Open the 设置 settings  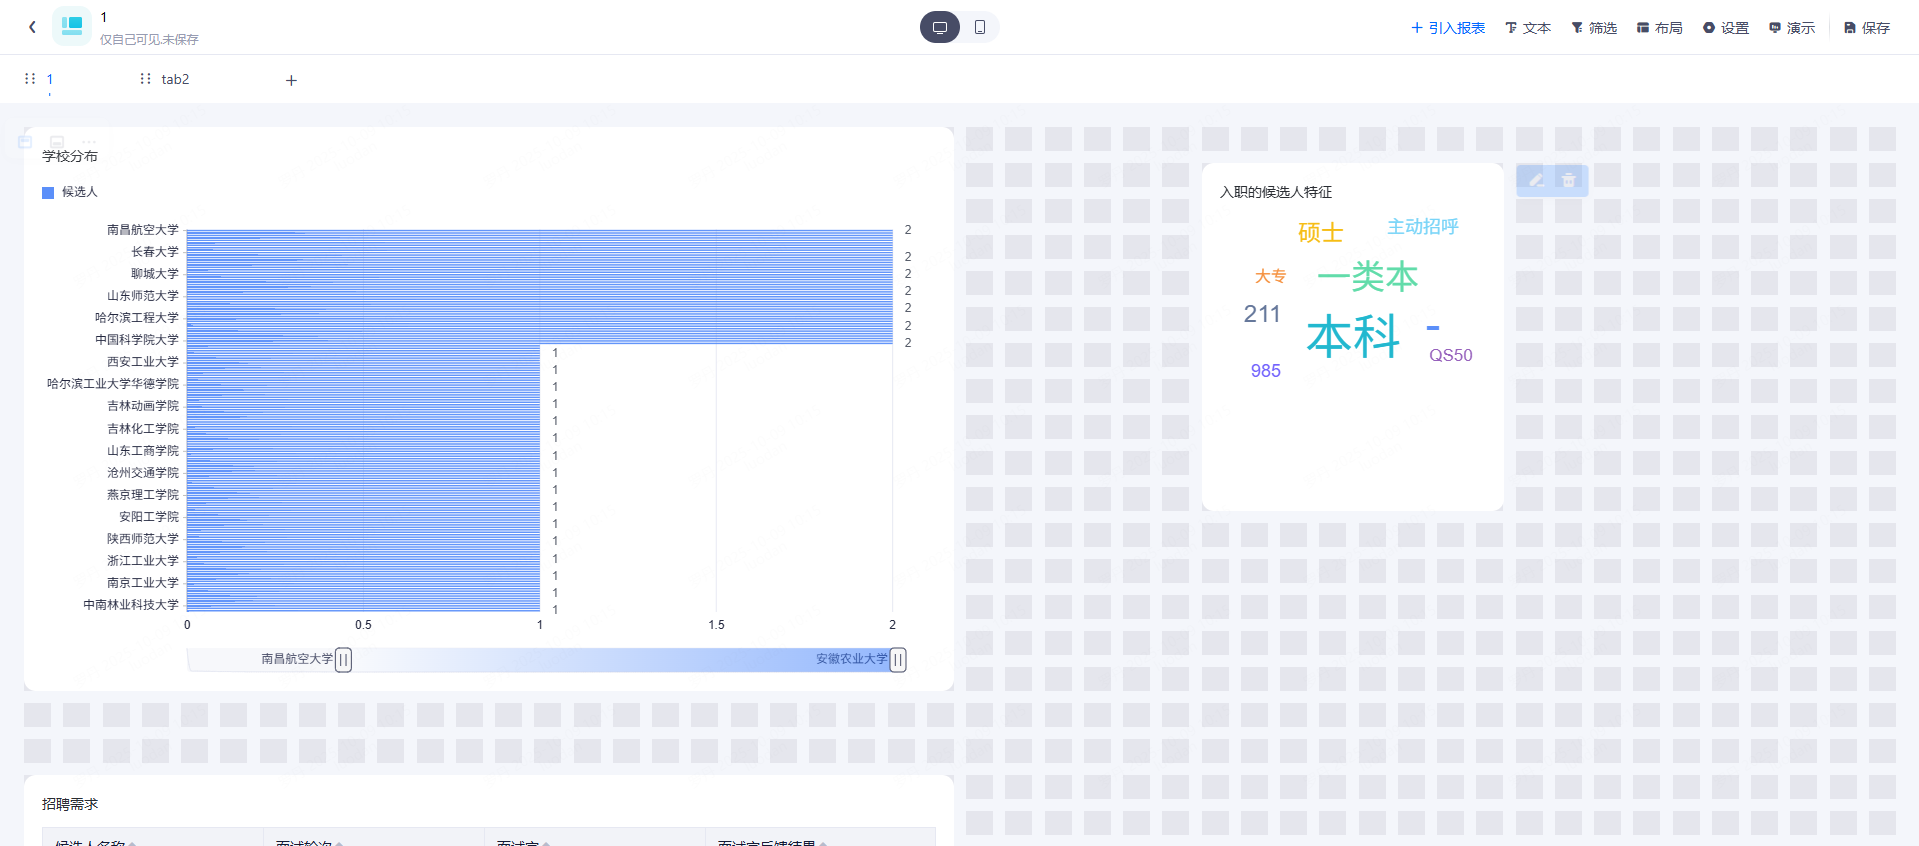click(x=1726, y=28)
